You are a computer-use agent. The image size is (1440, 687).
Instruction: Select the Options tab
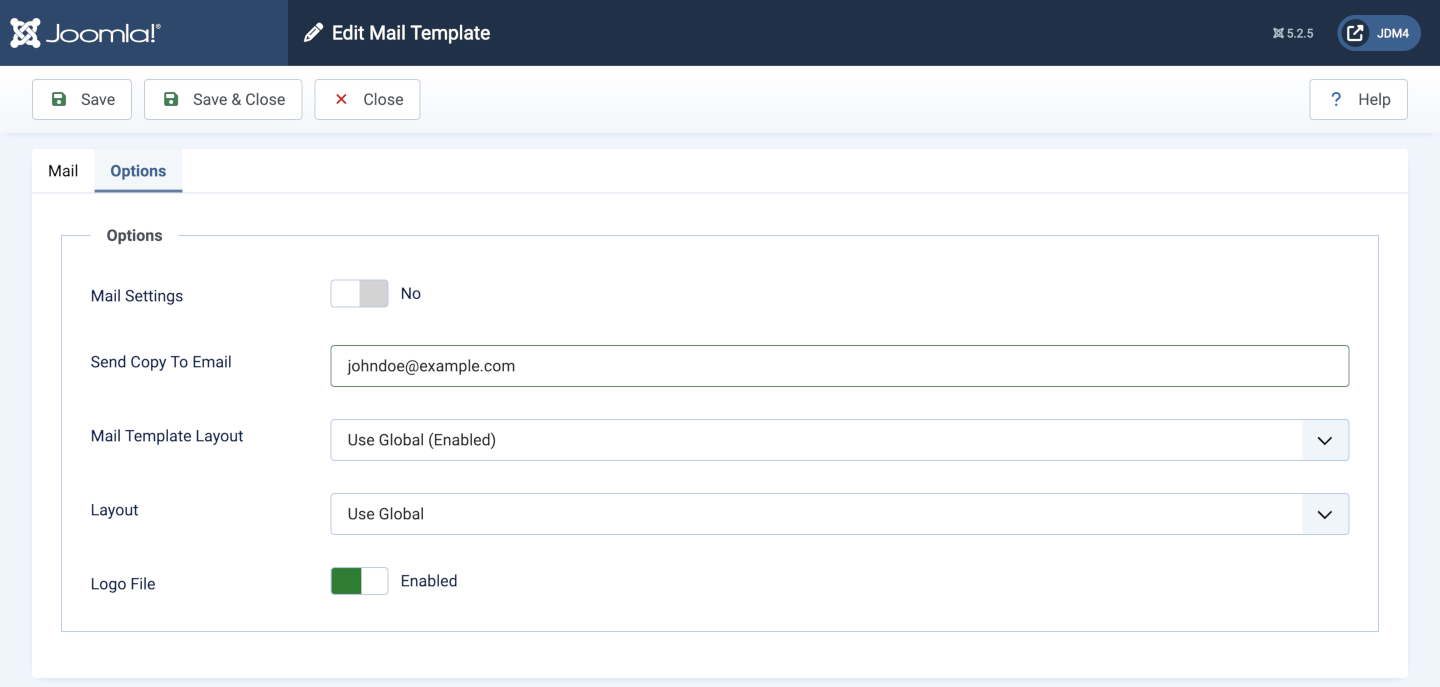point(138,171)
